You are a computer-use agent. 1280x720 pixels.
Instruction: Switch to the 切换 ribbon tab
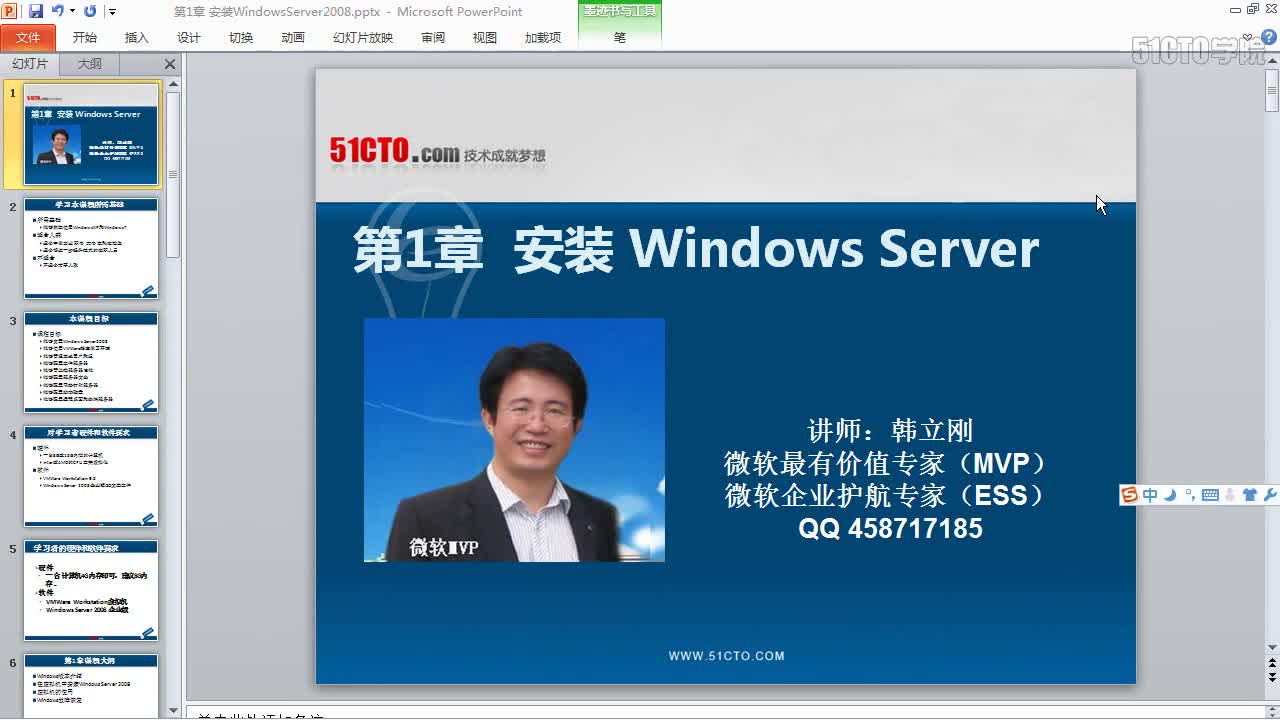click(x=241, y=38)
